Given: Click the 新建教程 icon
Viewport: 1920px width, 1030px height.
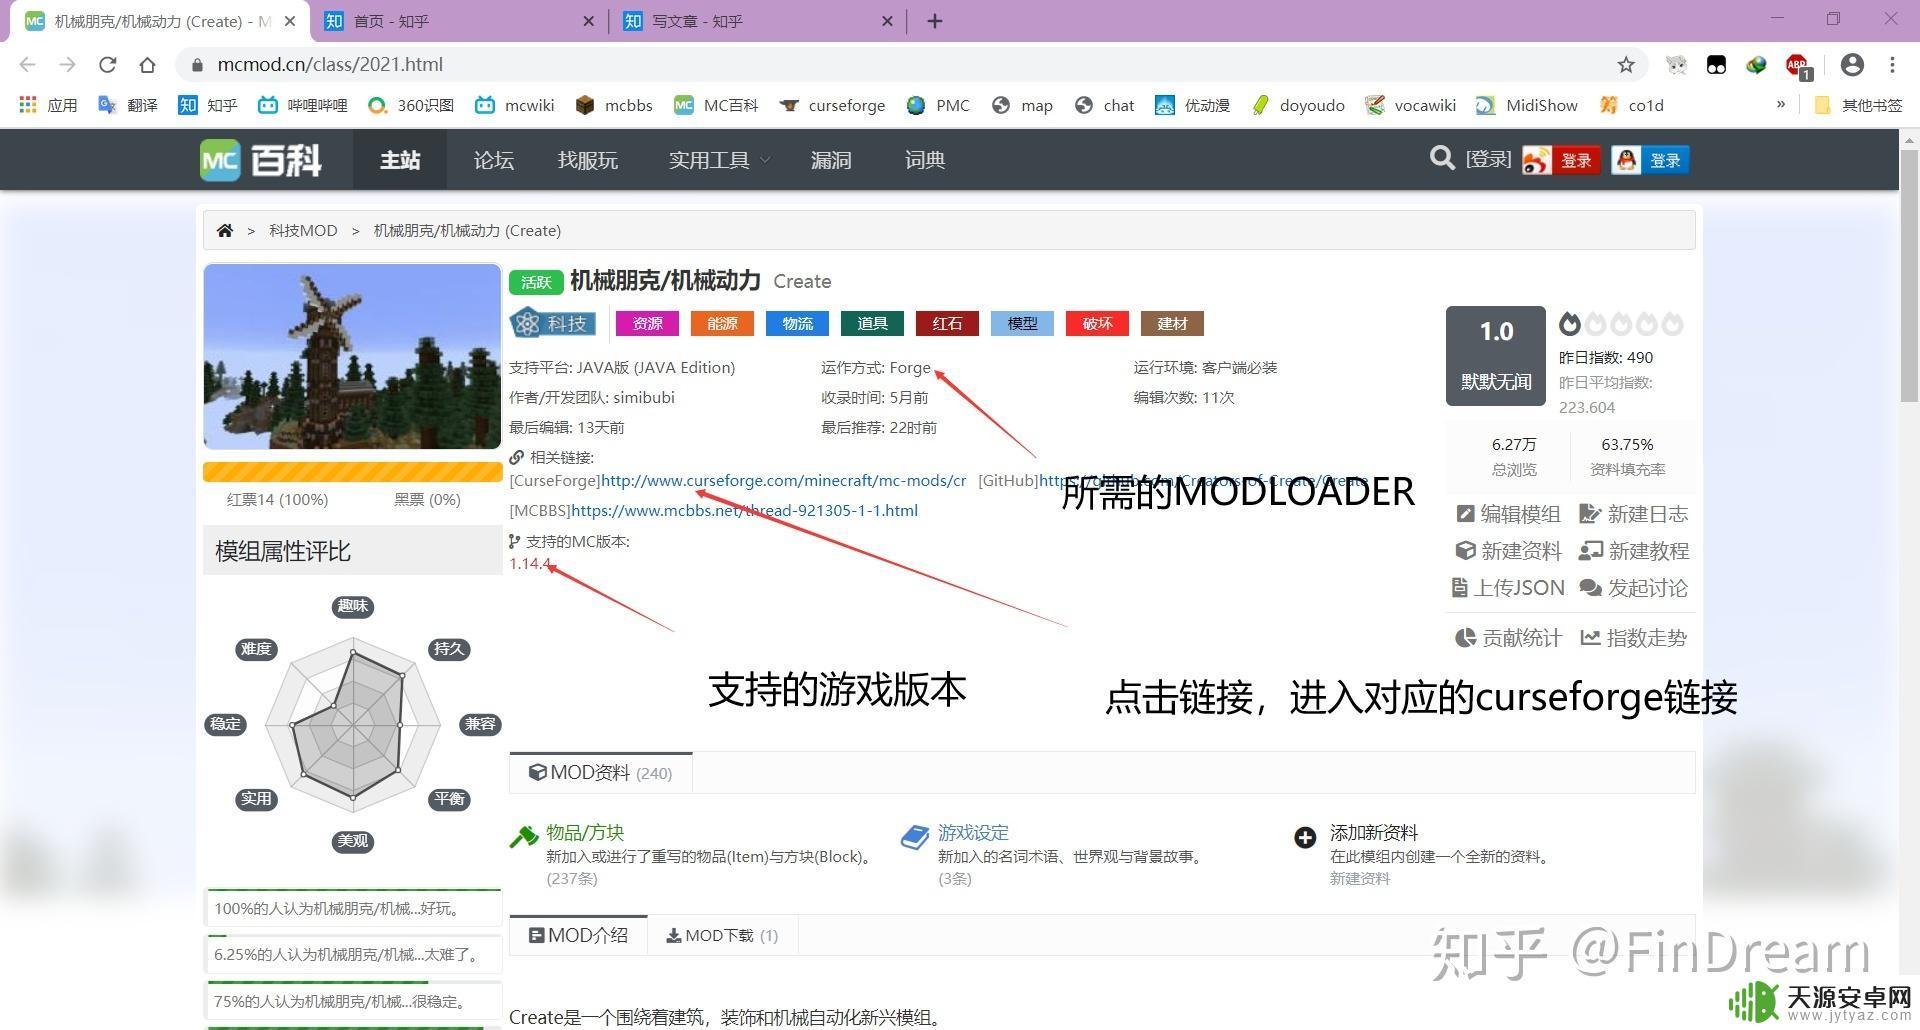Looking at the screenshot, I should tap(1590, 551).
